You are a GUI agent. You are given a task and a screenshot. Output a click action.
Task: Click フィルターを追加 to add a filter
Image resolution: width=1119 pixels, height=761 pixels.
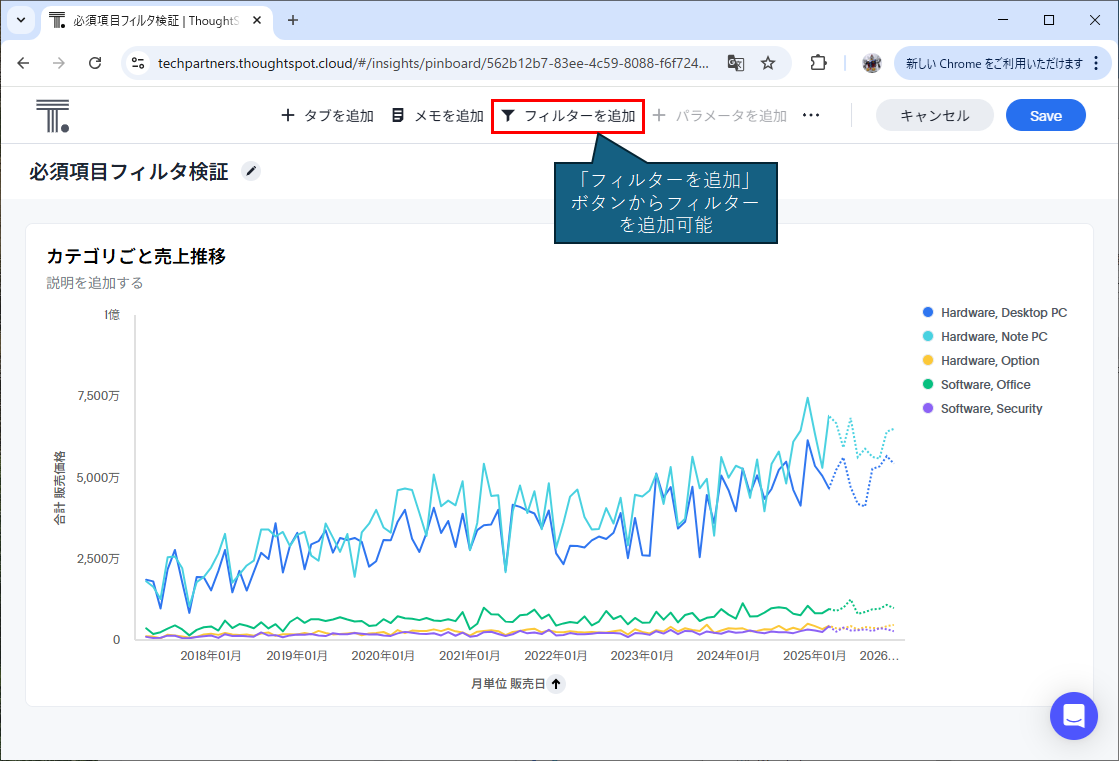click(568, 116)
